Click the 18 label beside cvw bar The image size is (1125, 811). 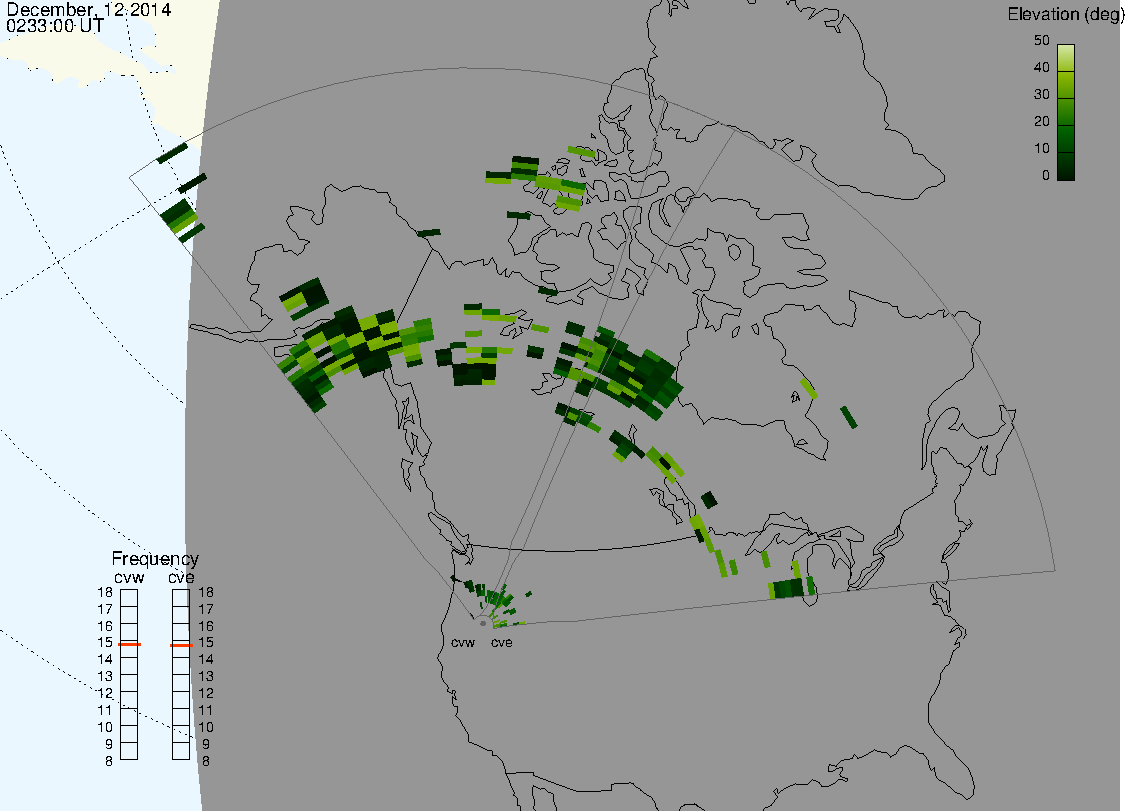click(105, 593)
